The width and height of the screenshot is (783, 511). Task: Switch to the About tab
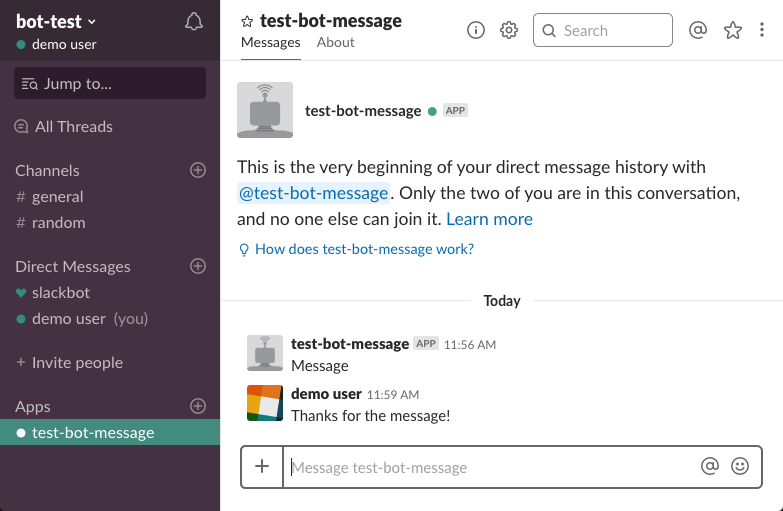pos(336,42)
